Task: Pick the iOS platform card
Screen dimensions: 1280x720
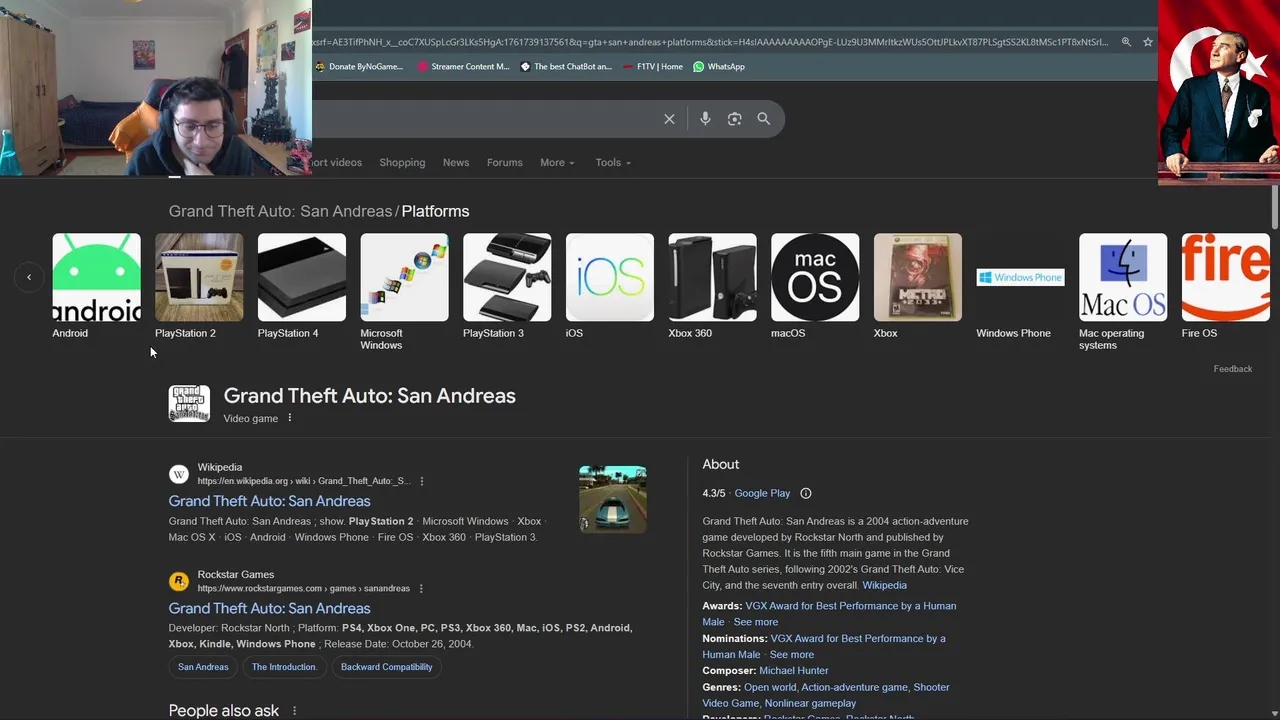Action: pyautogui.click(x=610, y=286)
